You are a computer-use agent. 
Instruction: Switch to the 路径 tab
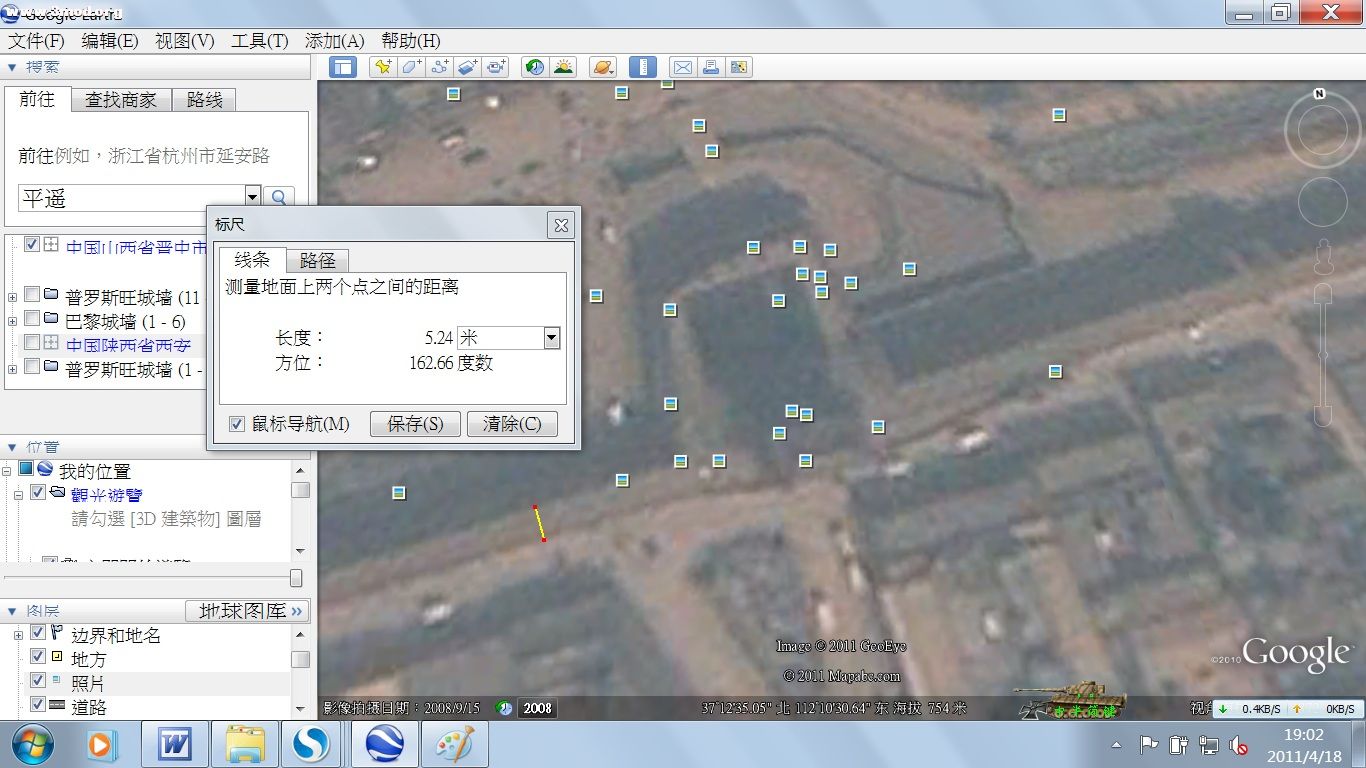click(x=317, y=261)
